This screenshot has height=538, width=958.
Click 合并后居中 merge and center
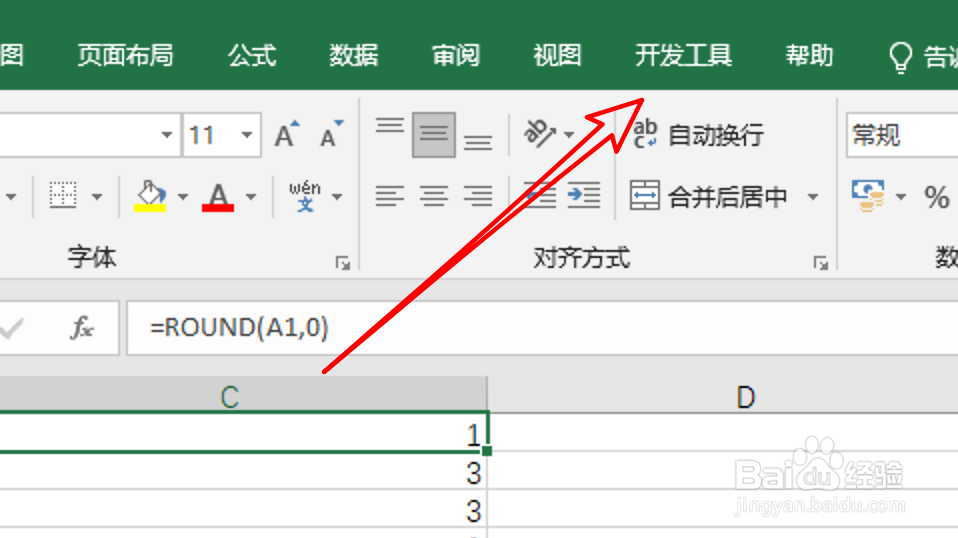pos(709,197)
